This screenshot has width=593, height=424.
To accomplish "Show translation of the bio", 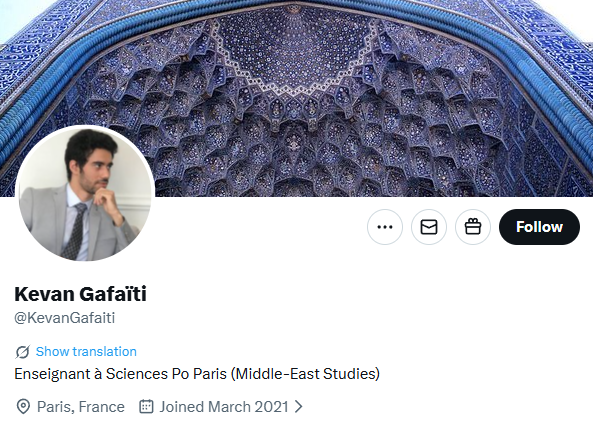I will (x=86, y=352).
